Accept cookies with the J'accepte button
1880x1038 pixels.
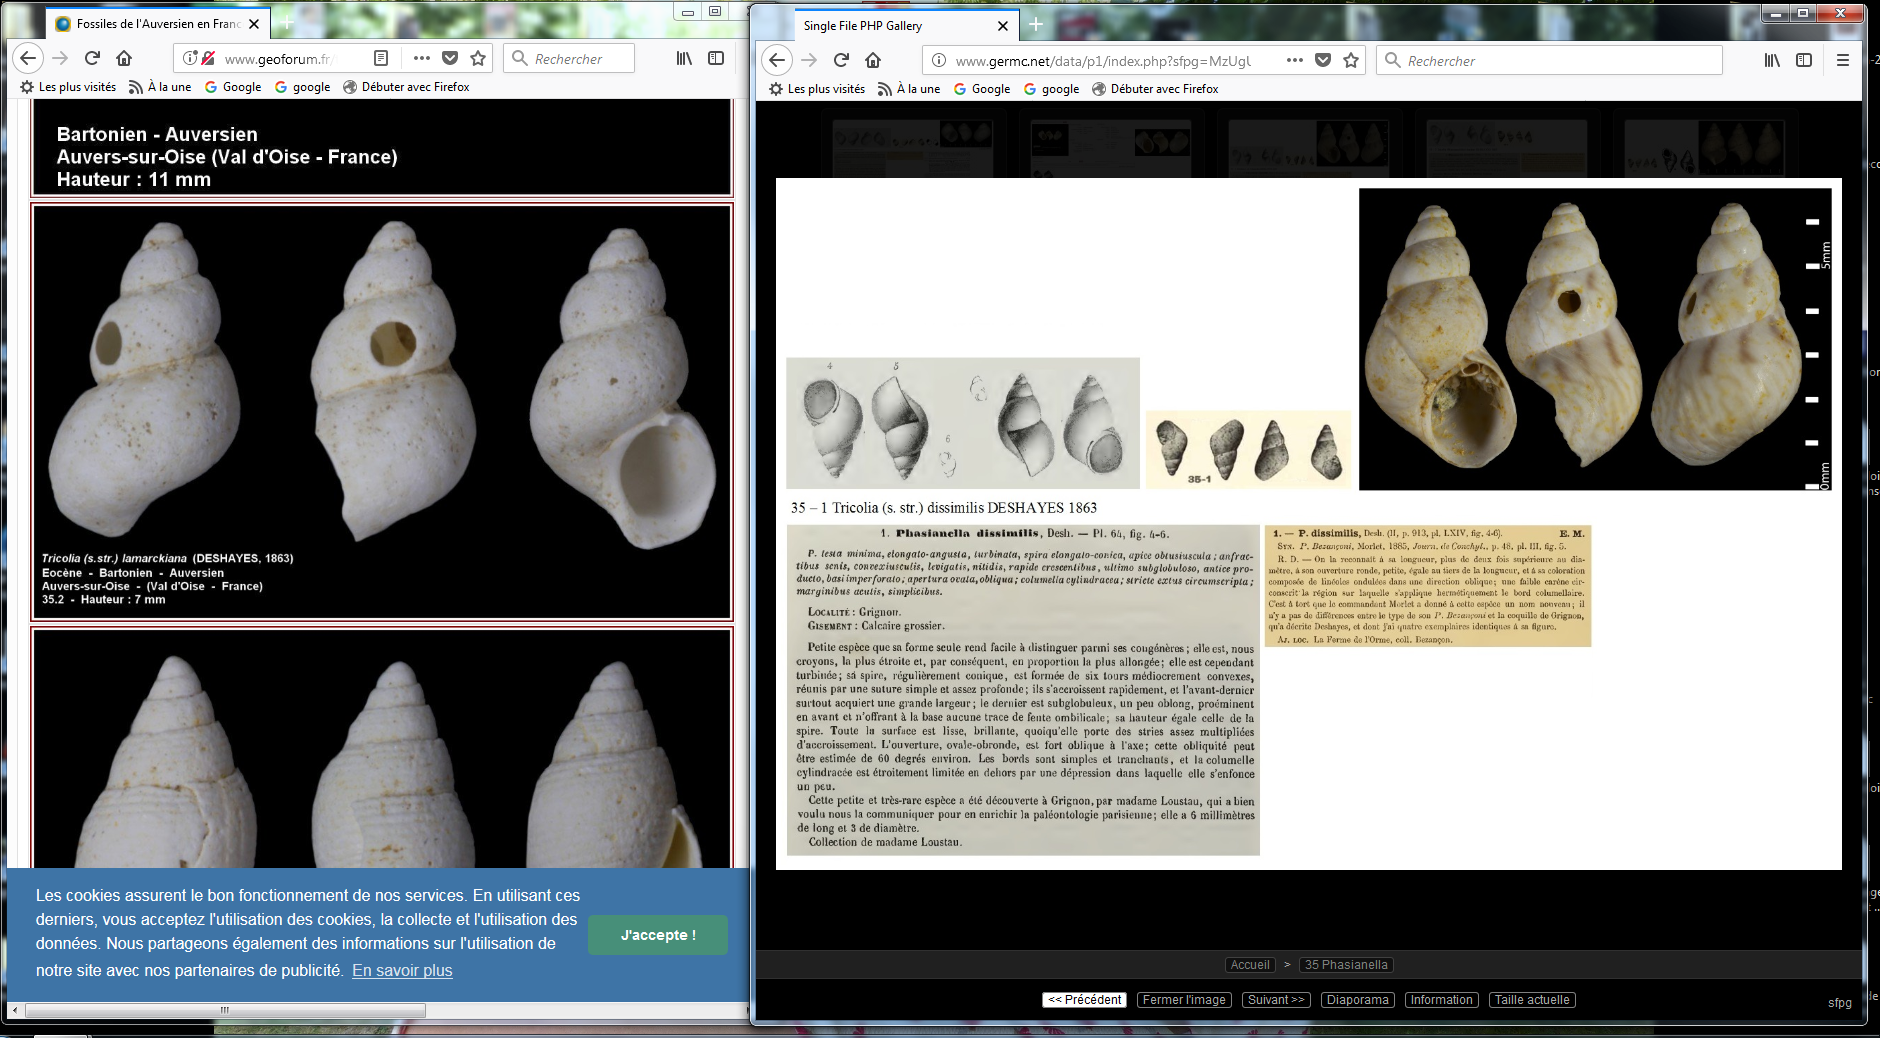point(657,935)
